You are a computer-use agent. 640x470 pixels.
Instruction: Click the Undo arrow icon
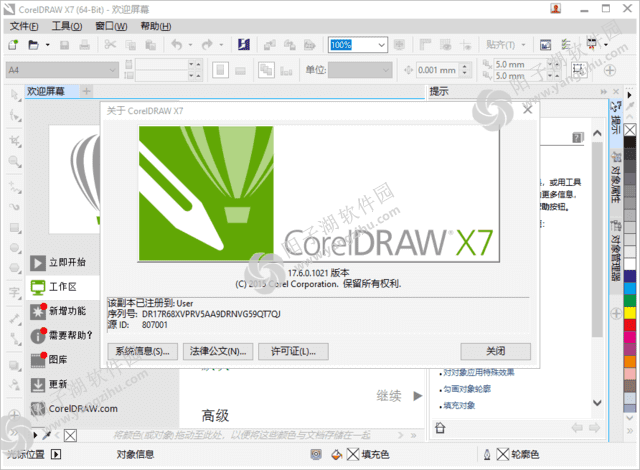[176, 44]
